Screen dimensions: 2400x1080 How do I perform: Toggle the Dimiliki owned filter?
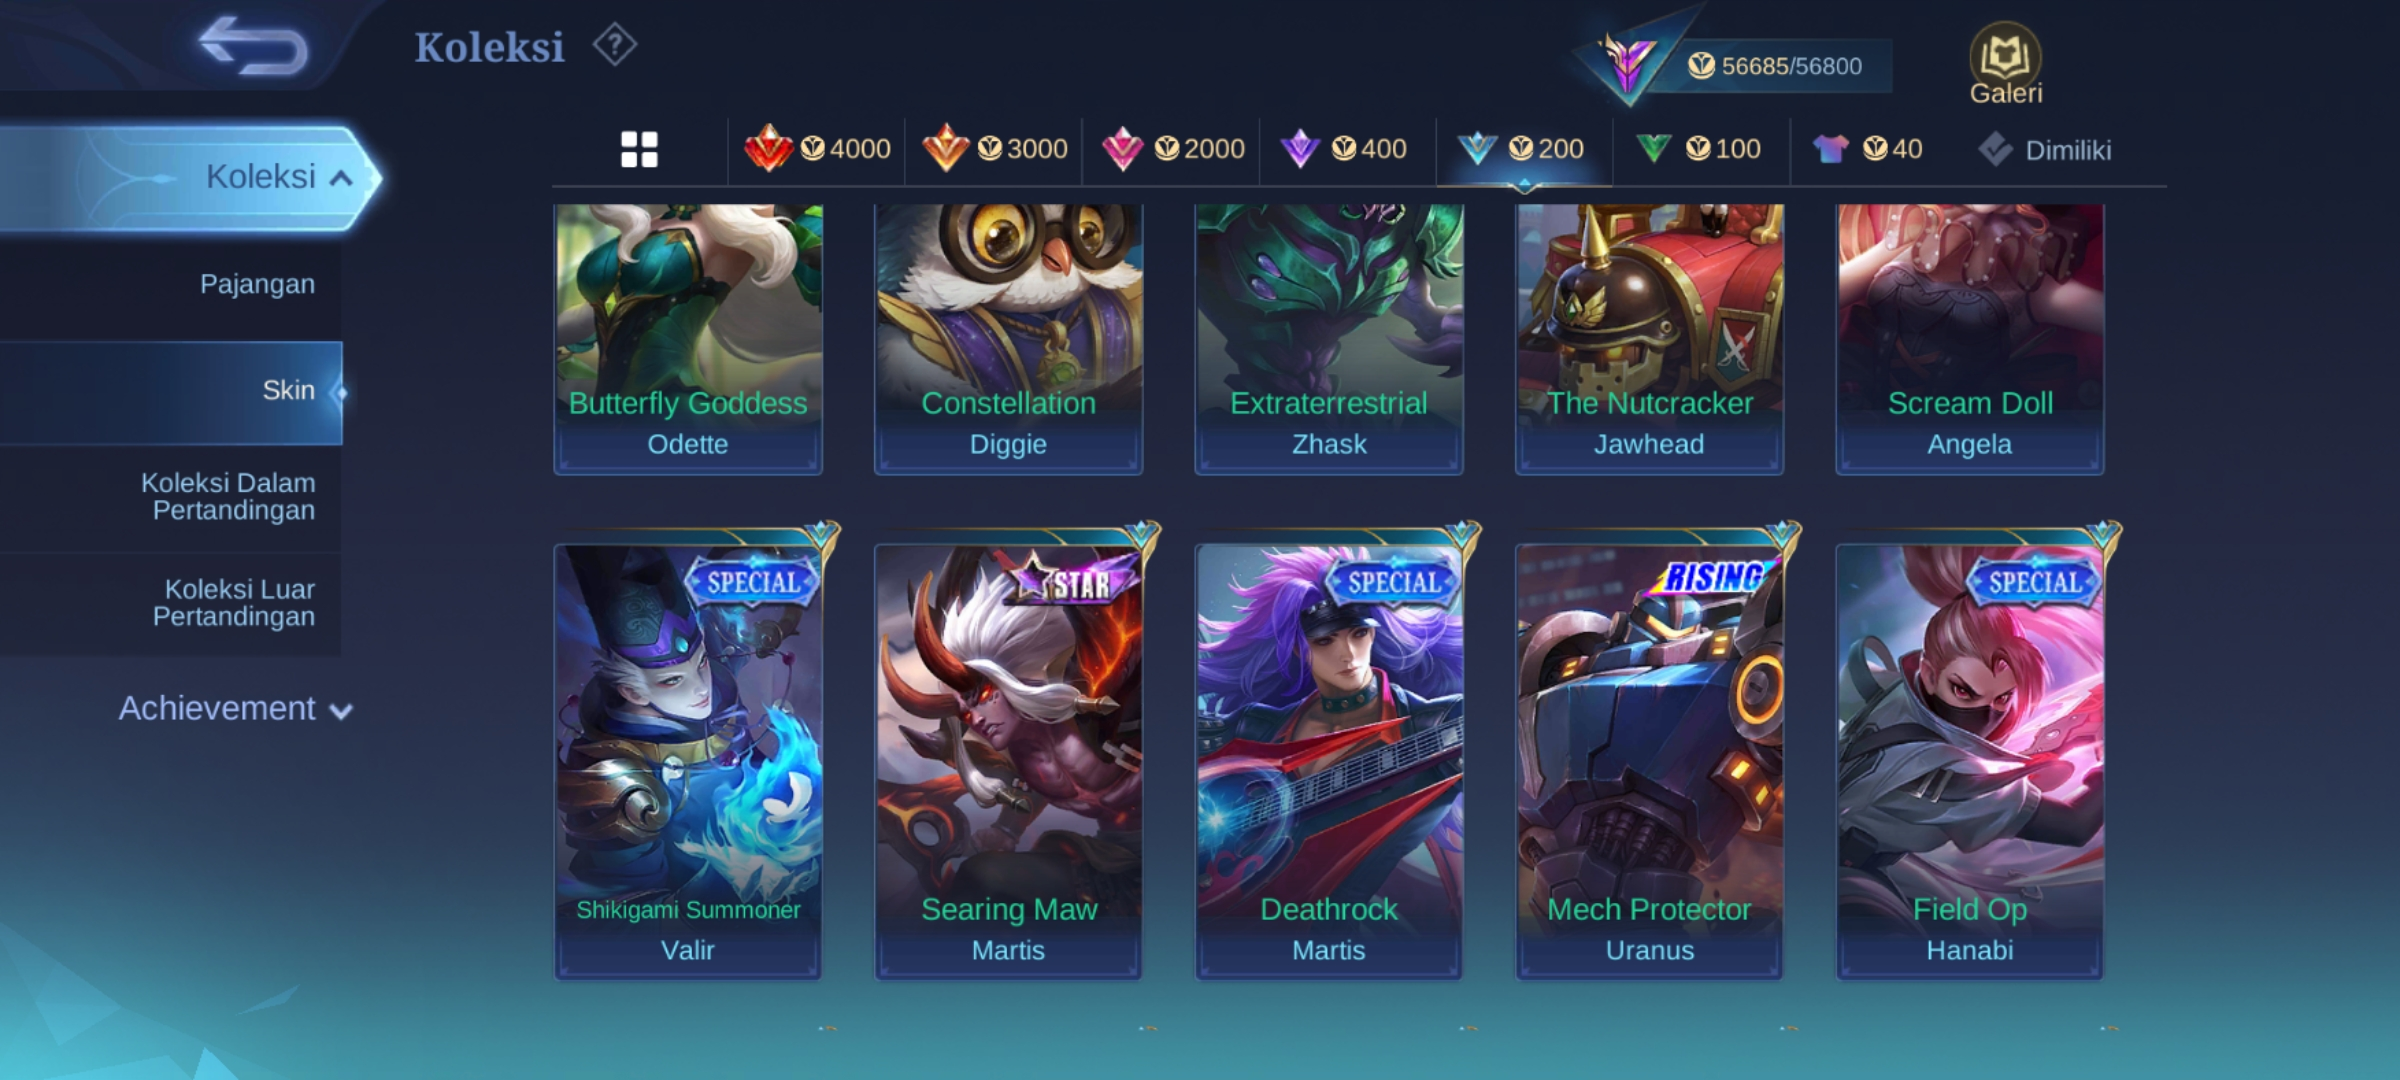coord(2044,150)
